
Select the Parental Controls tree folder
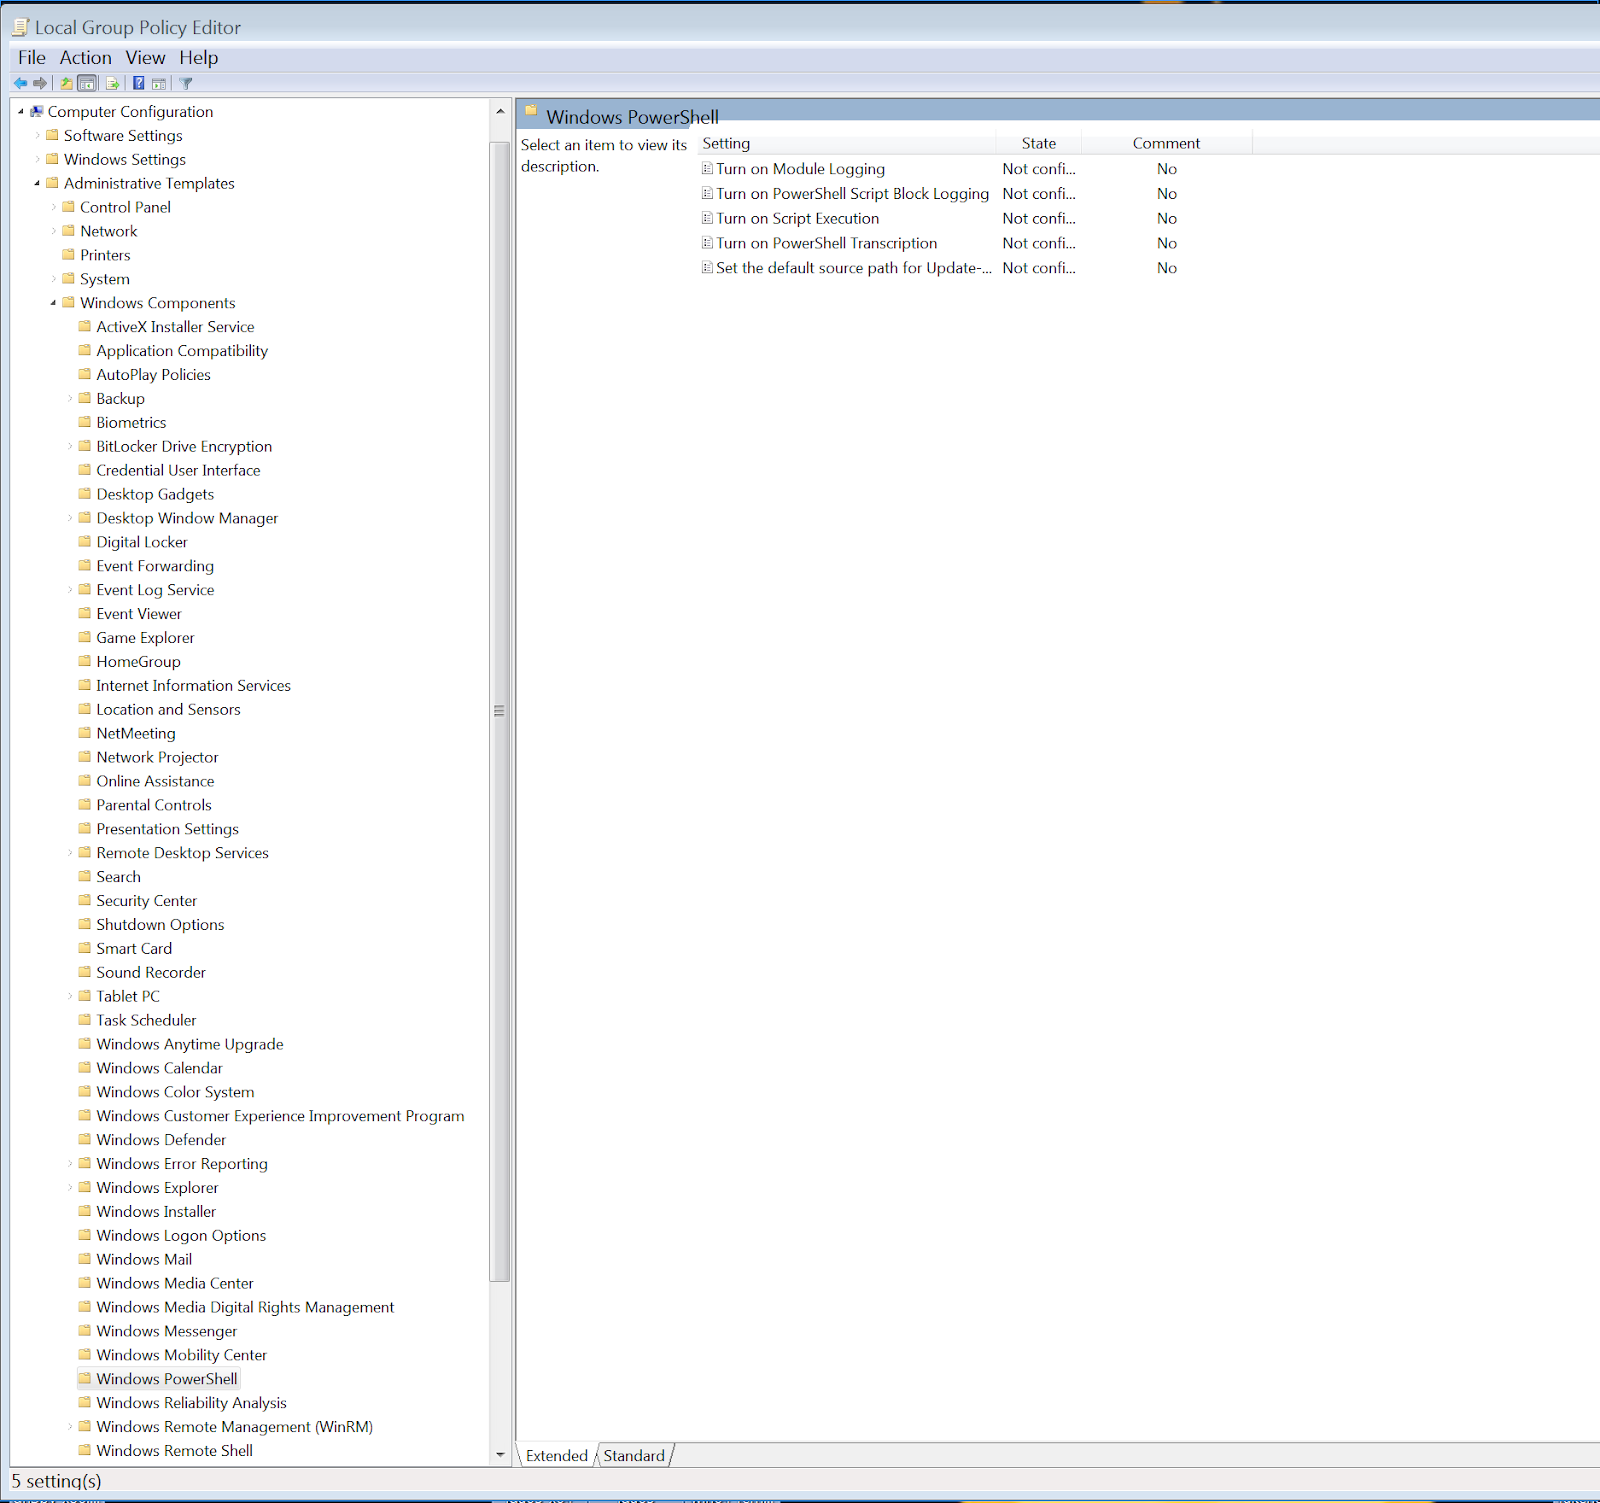tap(154, 805)
